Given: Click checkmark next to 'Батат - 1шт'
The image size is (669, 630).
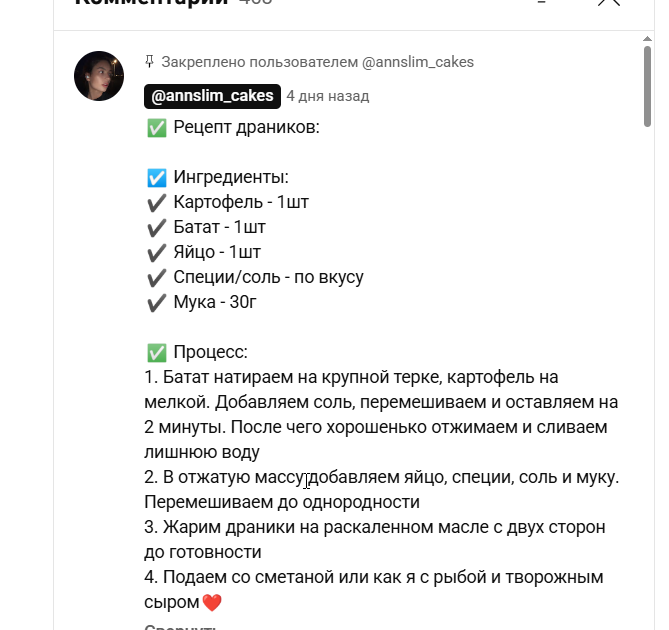Looking at the screenshot, I should pos(157,228).
